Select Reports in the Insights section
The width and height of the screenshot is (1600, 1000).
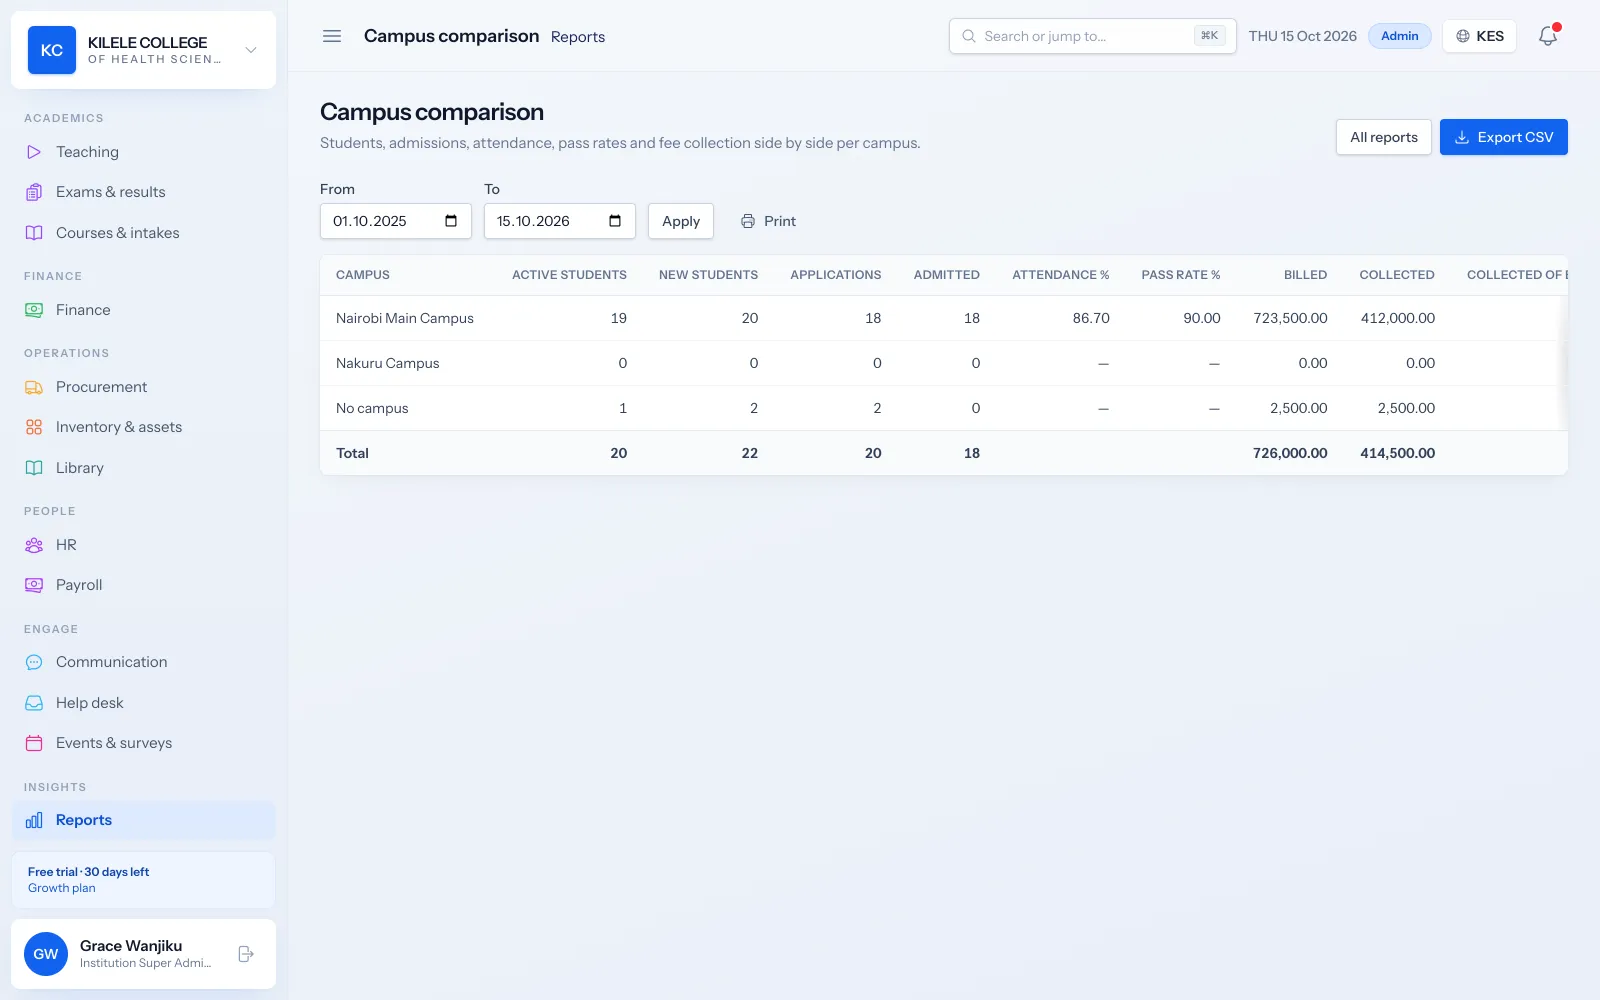click(x=143, y=820)
